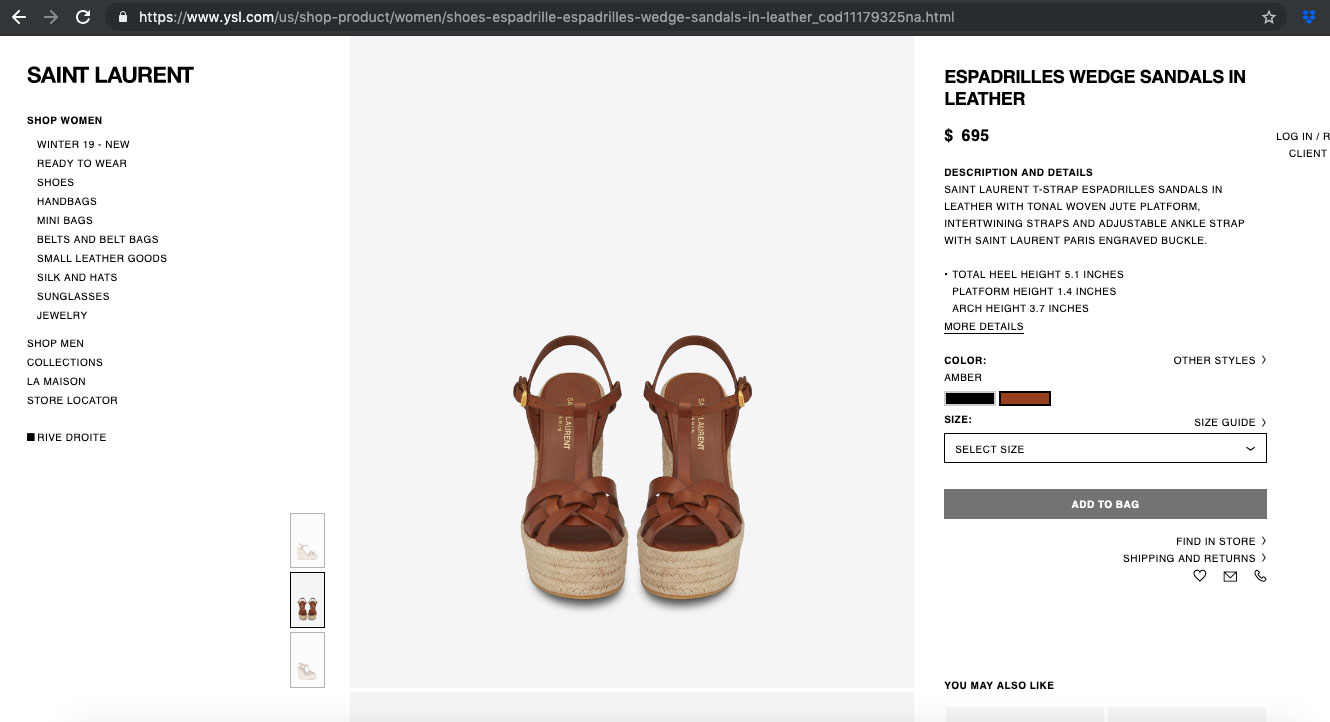Click the site lock icon in address bar
Image resolution: width=1330 pixels, height=722 pixels.
[123, 17]
